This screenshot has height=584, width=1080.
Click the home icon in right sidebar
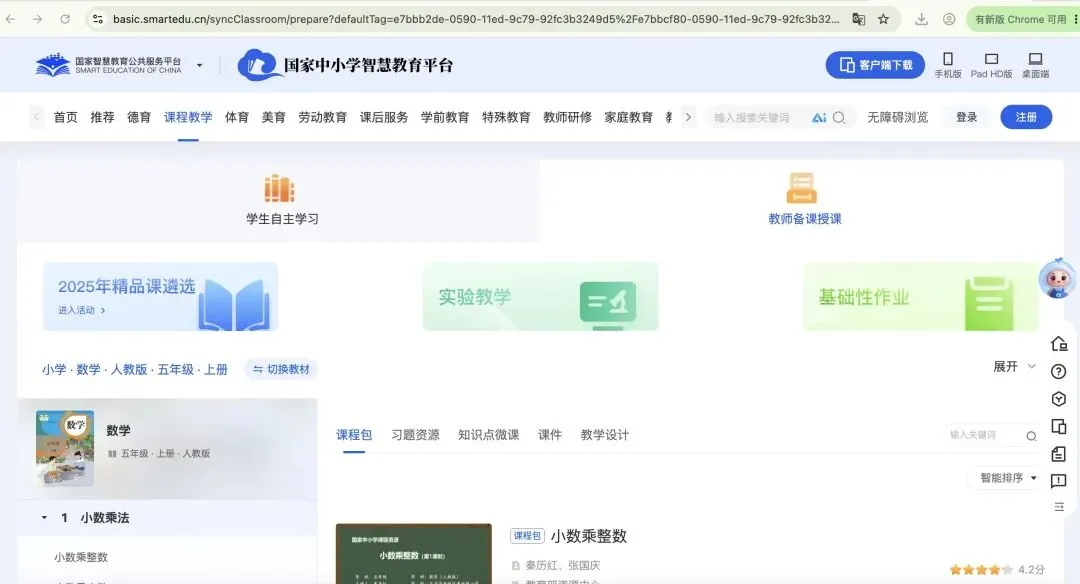[1059, 343]
